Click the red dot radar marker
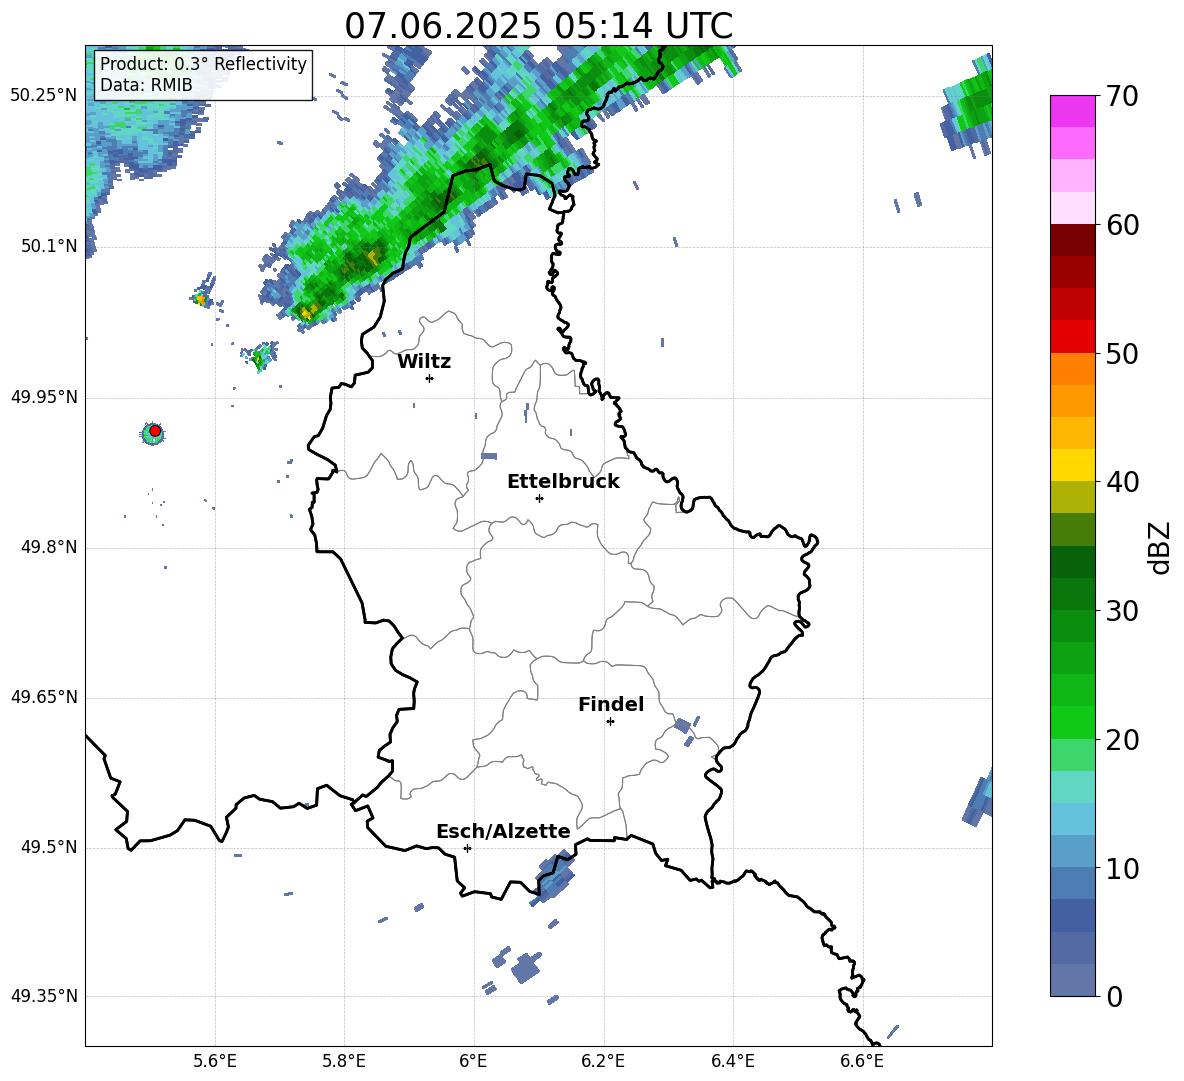This screenshot has height=1081, width=1184. [155, 431]
